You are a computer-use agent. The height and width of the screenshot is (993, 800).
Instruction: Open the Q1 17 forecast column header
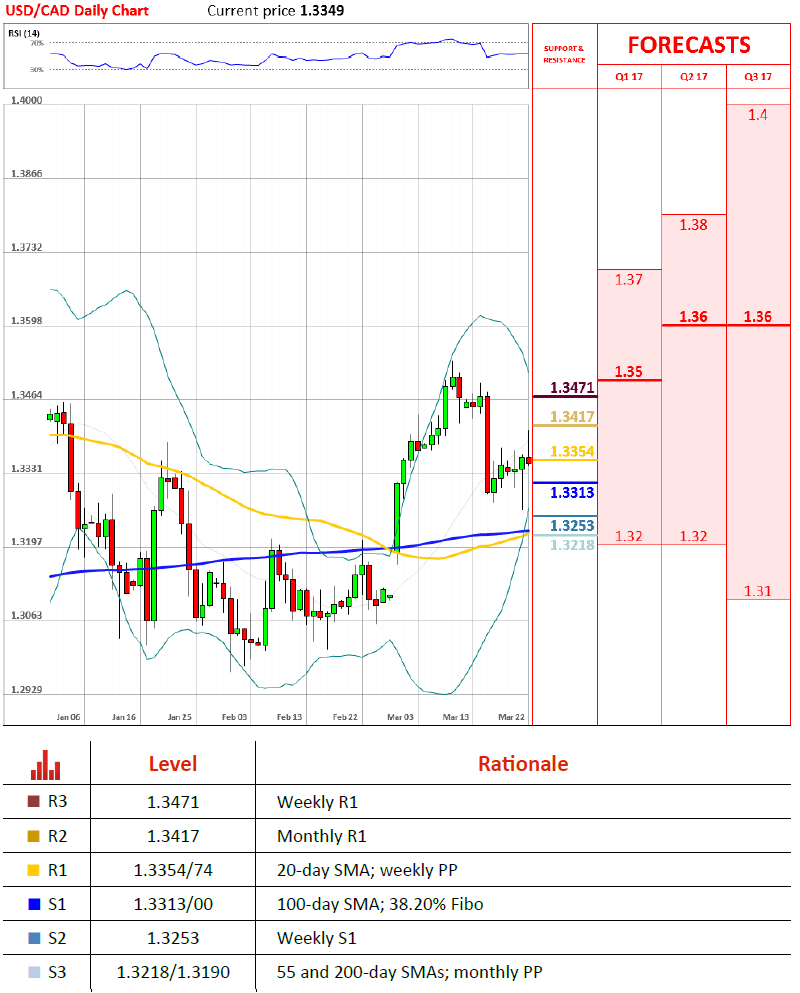(x=629, y=76)
